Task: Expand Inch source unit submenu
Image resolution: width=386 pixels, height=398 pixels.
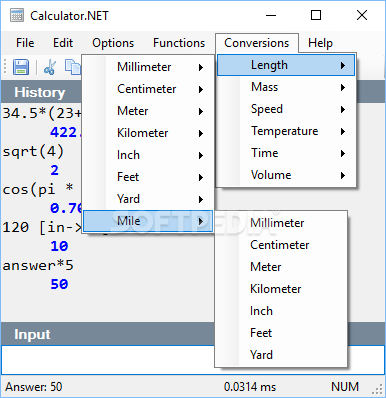Action: [148, 155]
